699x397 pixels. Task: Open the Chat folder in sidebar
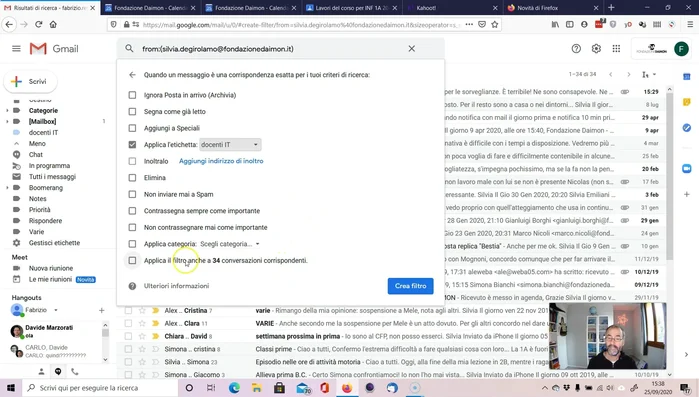click(x=36, y=155)
